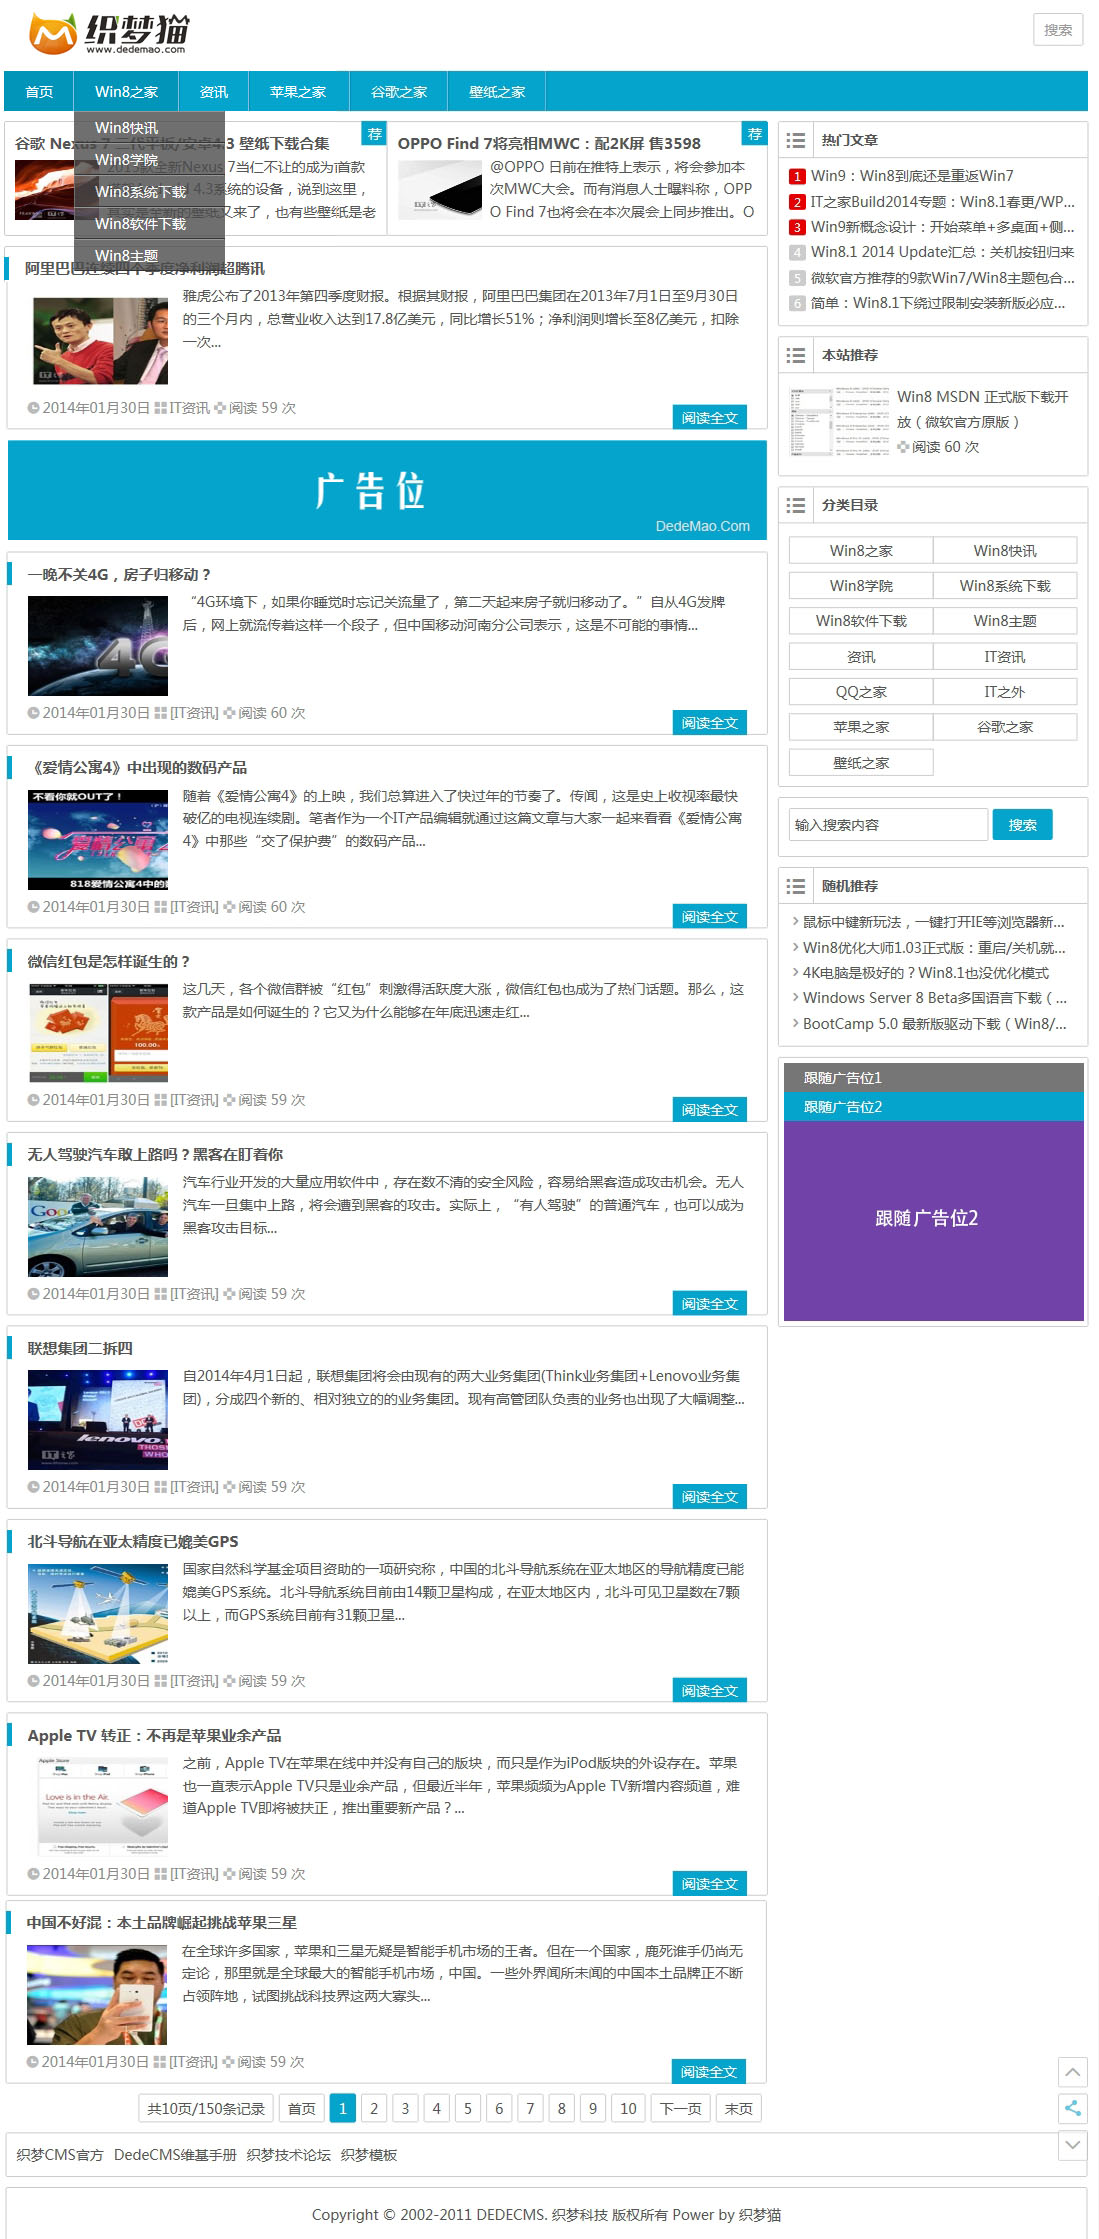Screen dimensions: 1099x2239
Task: Click the 搜索 button in the page header
Action: click(1058, 30)
